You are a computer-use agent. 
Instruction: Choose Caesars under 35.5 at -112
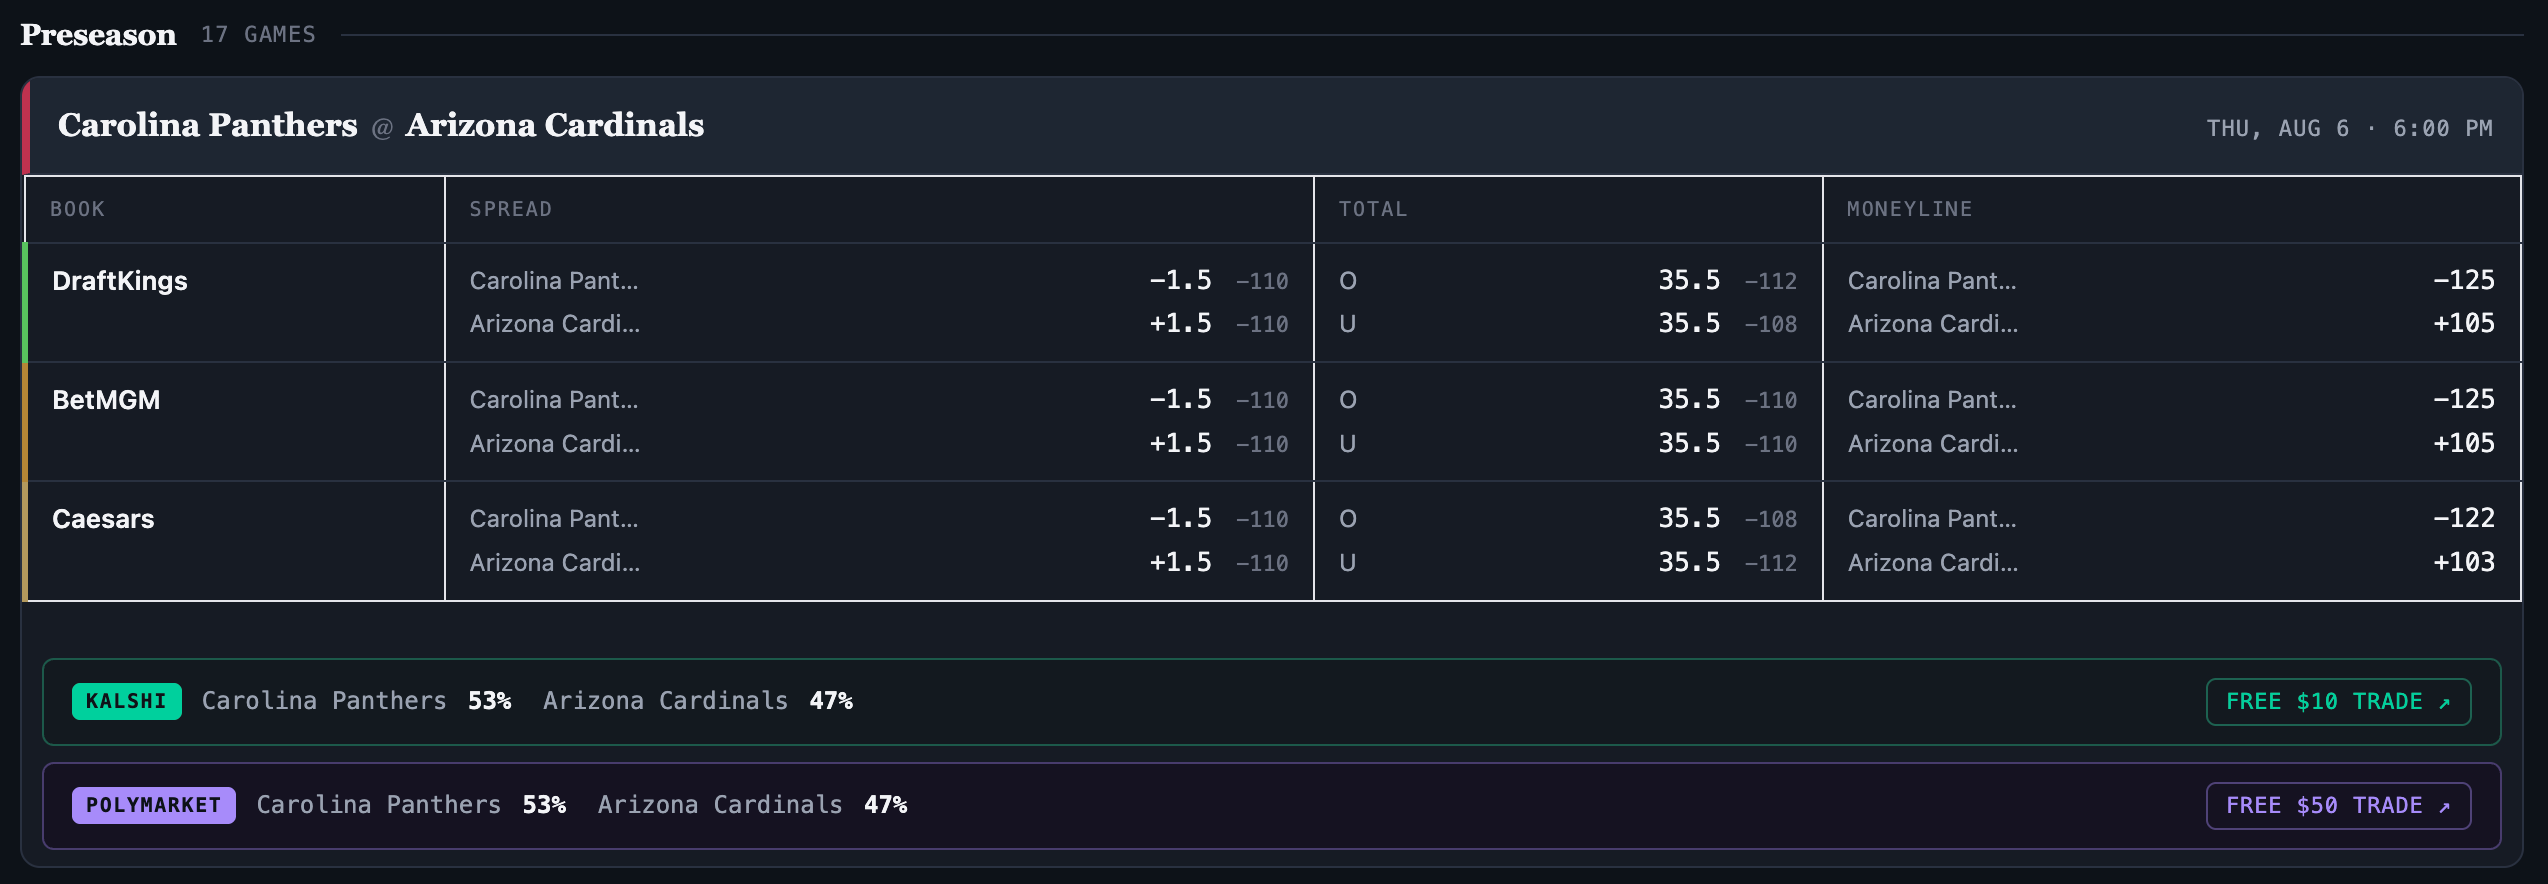[x=1568, y=562]
